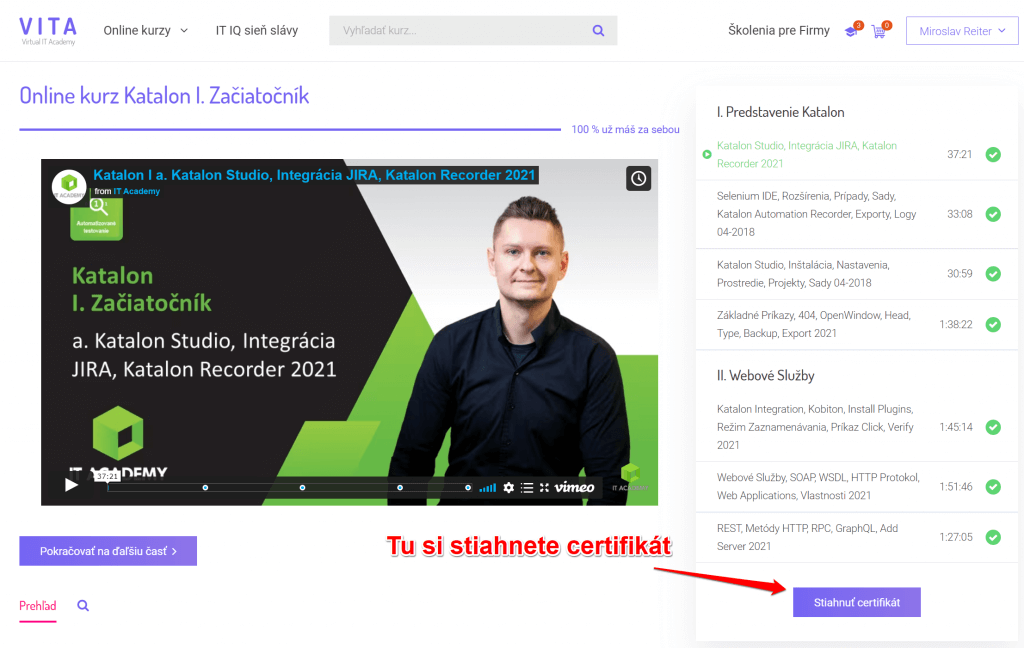Click section heading I. Predstavenie Katalon
1024x648 pixels.
coord(780,112)
